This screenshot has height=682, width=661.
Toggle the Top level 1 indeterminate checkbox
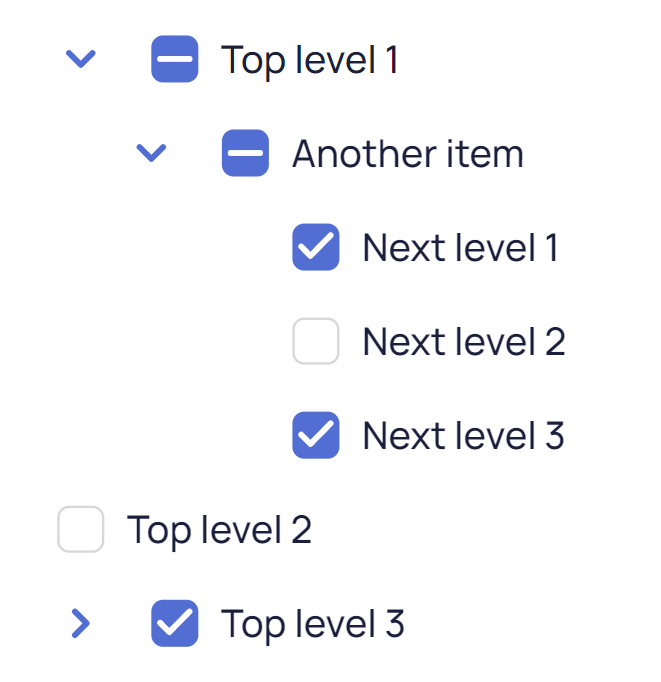pyautogui.click(x=175, y=60)
